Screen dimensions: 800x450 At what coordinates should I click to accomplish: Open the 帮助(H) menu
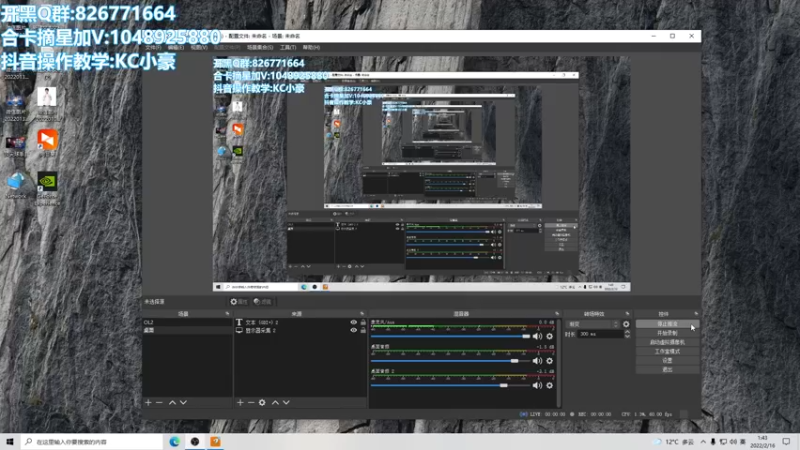pyautogui.click(x=312, y=47)
